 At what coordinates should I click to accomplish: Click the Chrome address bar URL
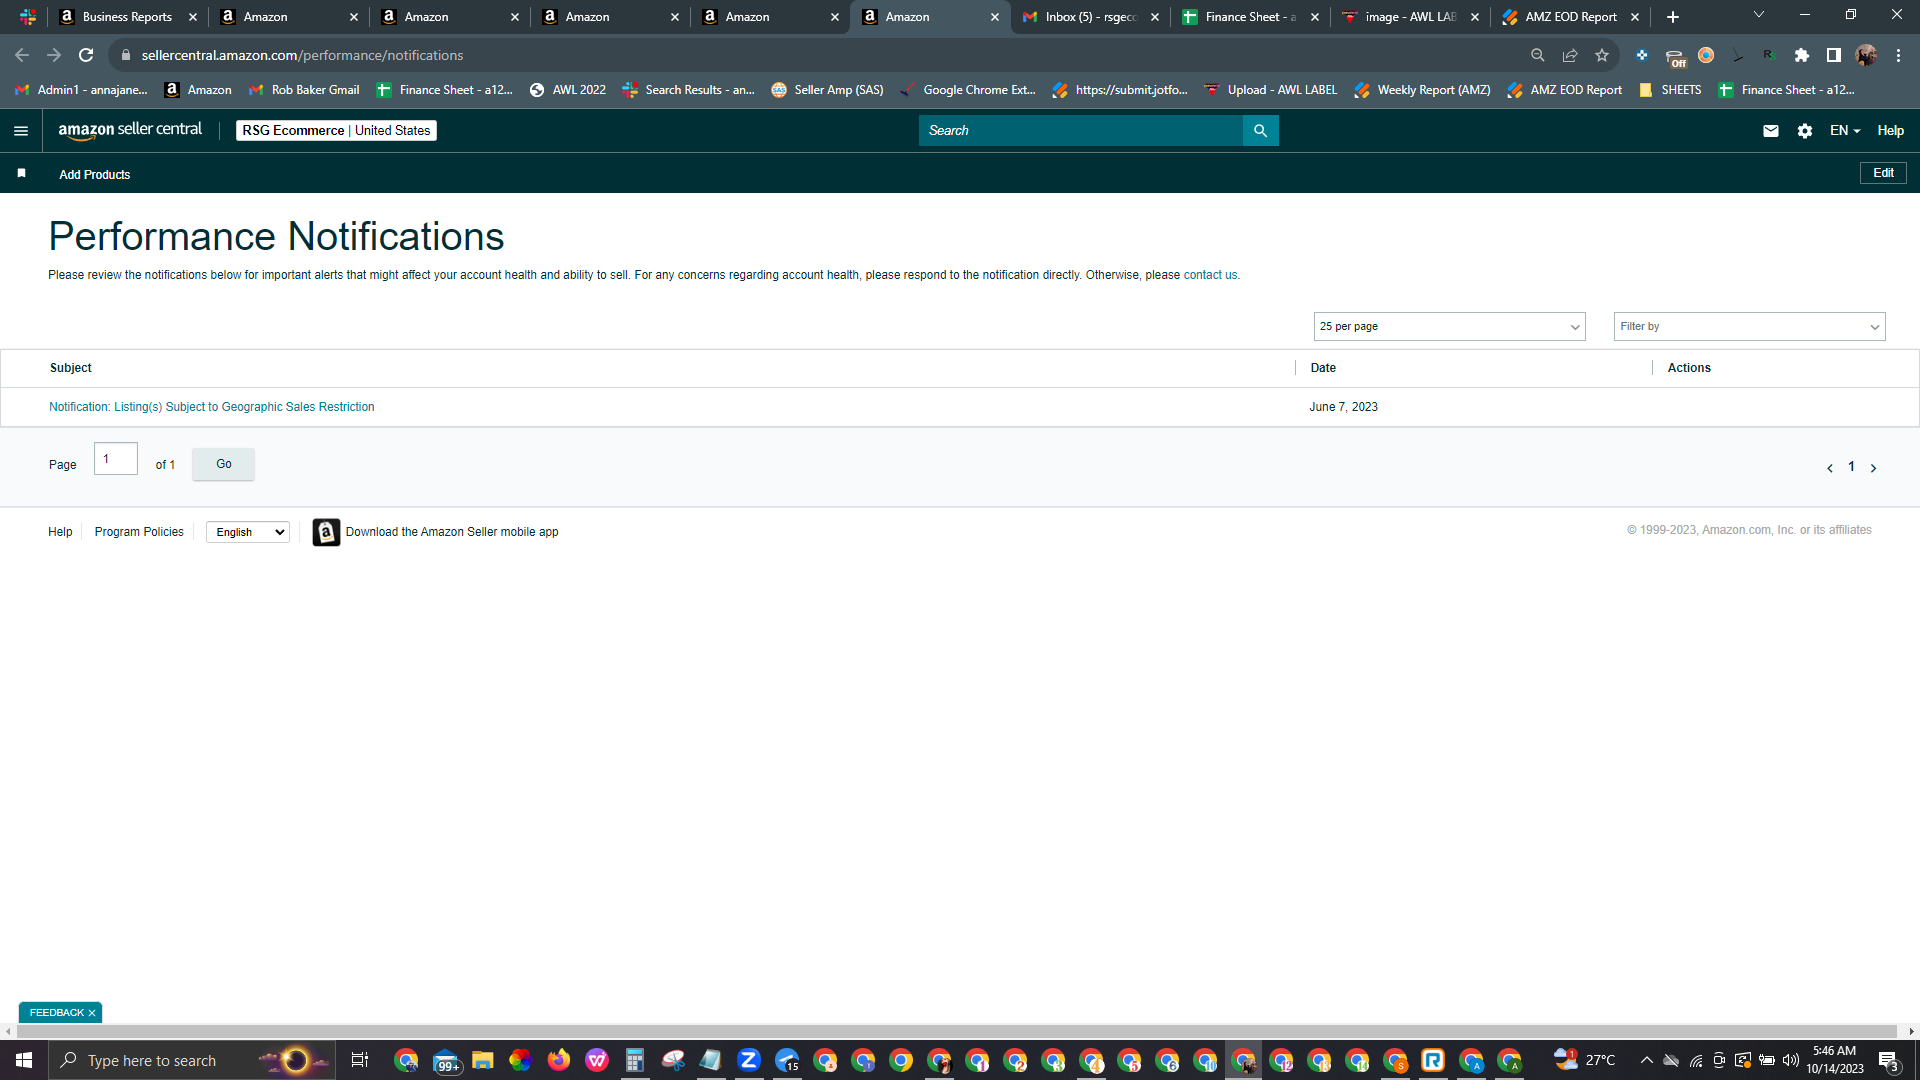302,55
